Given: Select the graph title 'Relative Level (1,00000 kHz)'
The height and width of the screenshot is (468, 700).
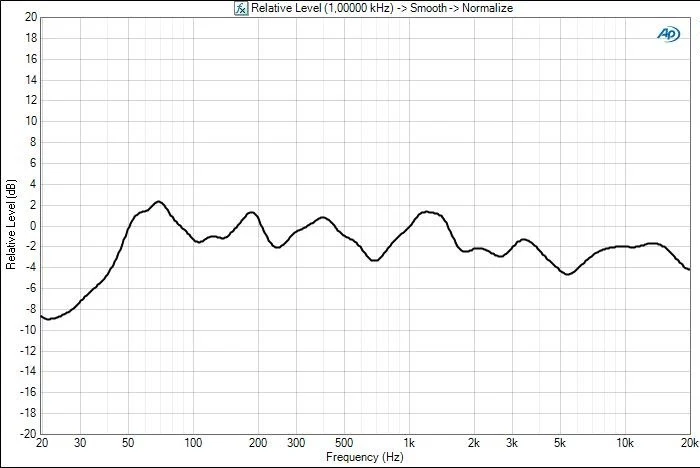Looking at the screenshot, I should 322,8.
